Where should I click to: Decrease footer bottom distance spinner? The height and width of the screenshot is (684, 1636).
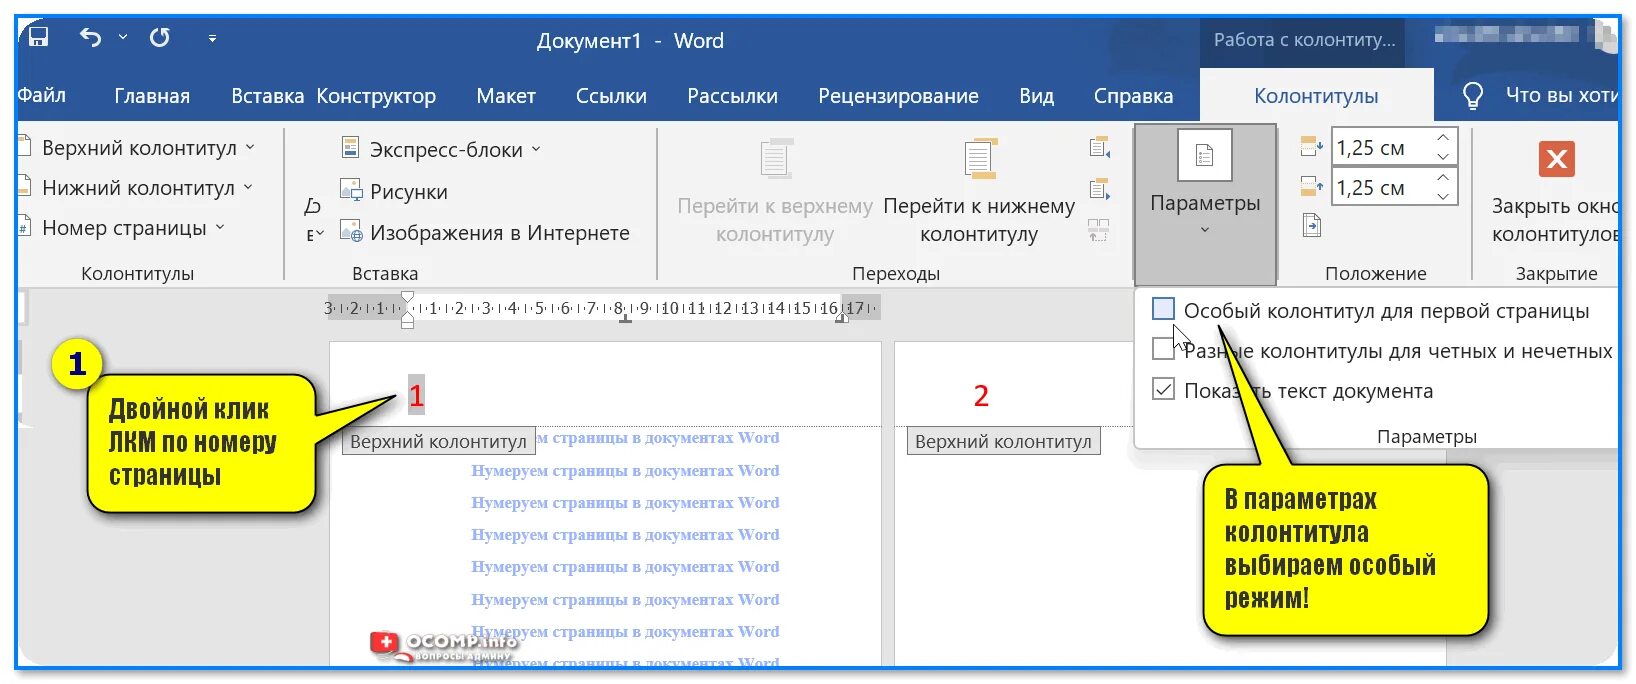click(1443, 196)
